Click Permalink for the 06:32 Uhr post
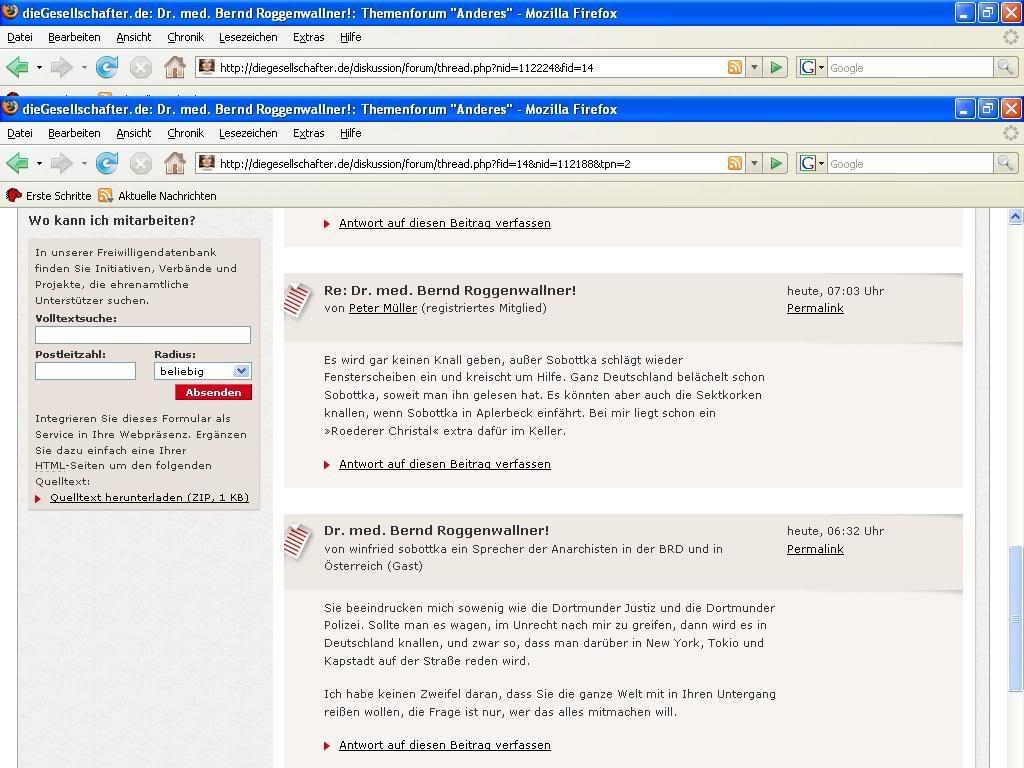Screen dimensions: 1024x768 [815, 549]
